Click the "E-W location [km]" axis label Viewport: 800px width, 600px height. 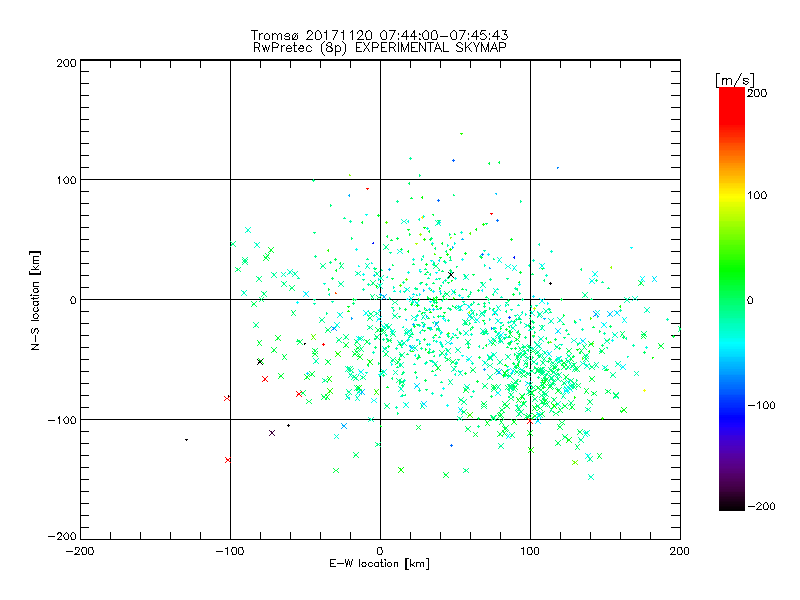[380, 564]
